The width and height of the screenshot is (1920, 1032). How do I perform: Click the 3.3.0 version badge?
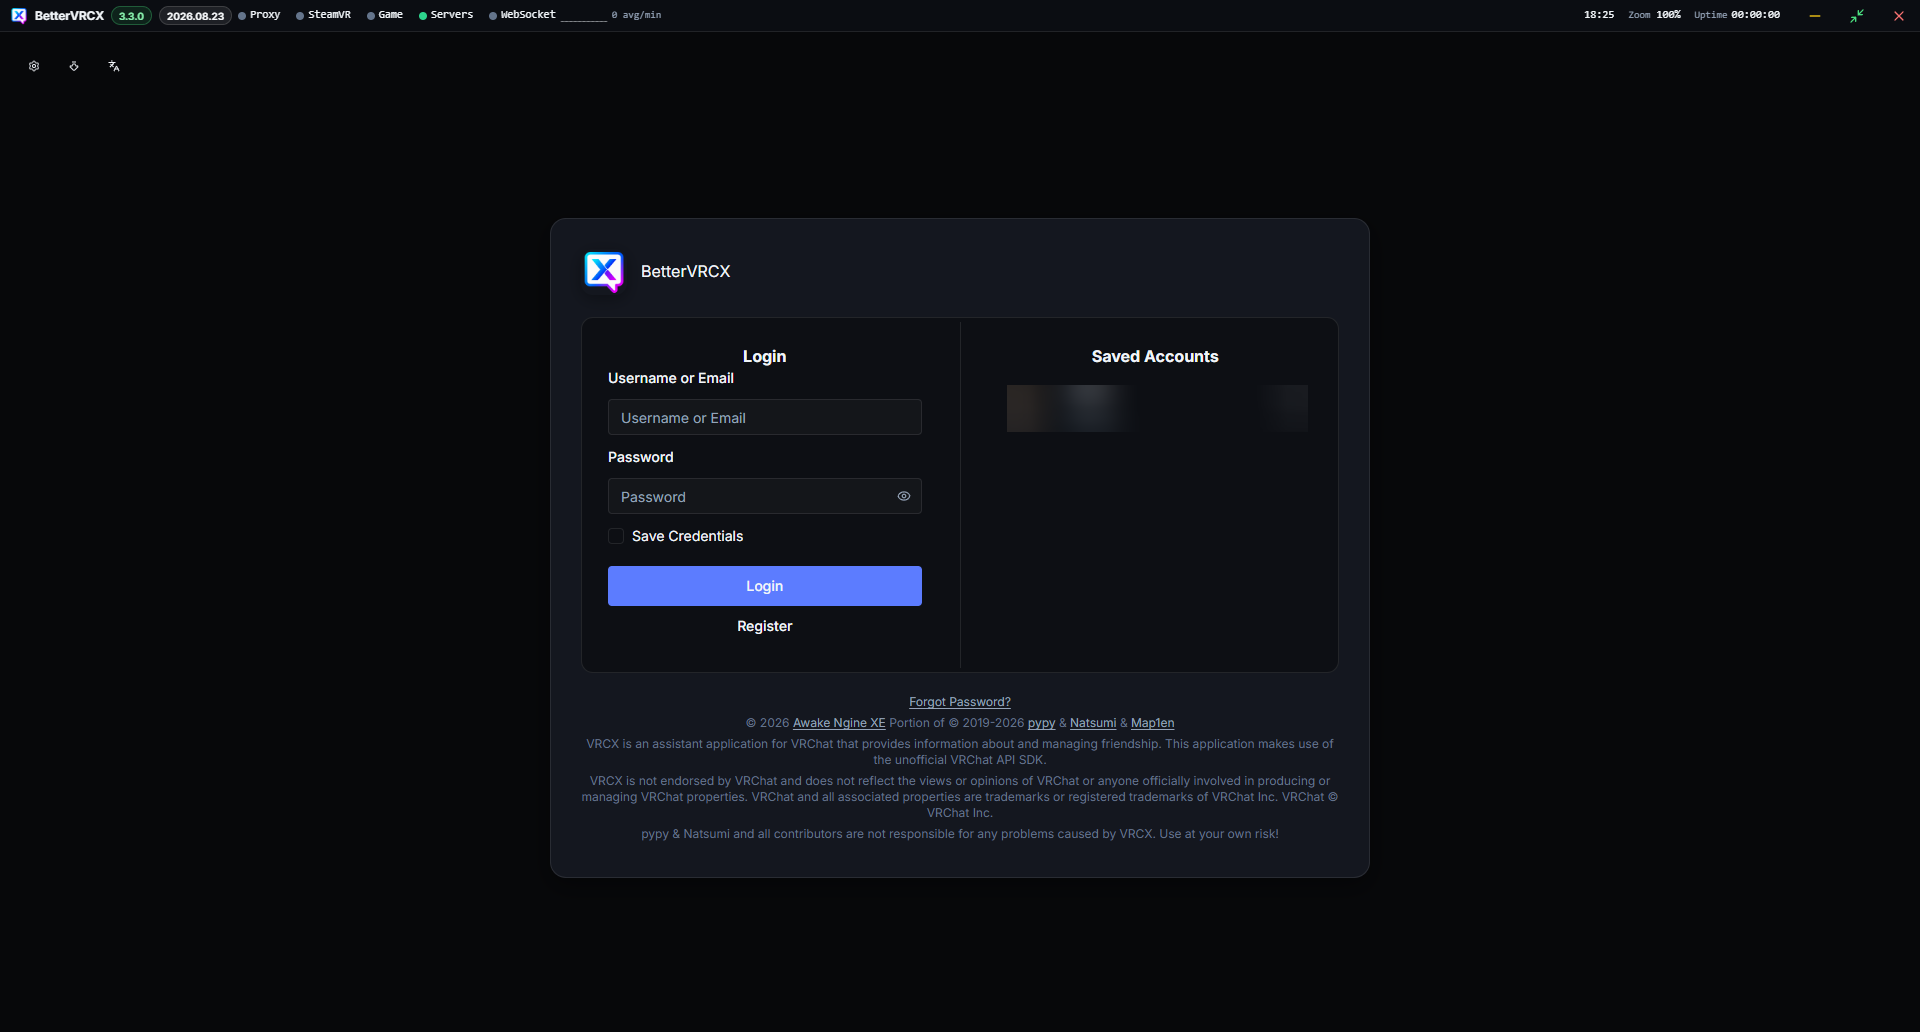[131, 16]
